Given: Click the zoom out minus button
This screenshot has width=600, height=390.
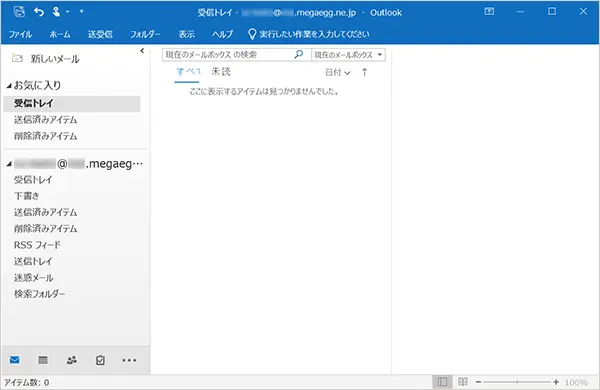Looking at the screenshot, I should point(478,382).
